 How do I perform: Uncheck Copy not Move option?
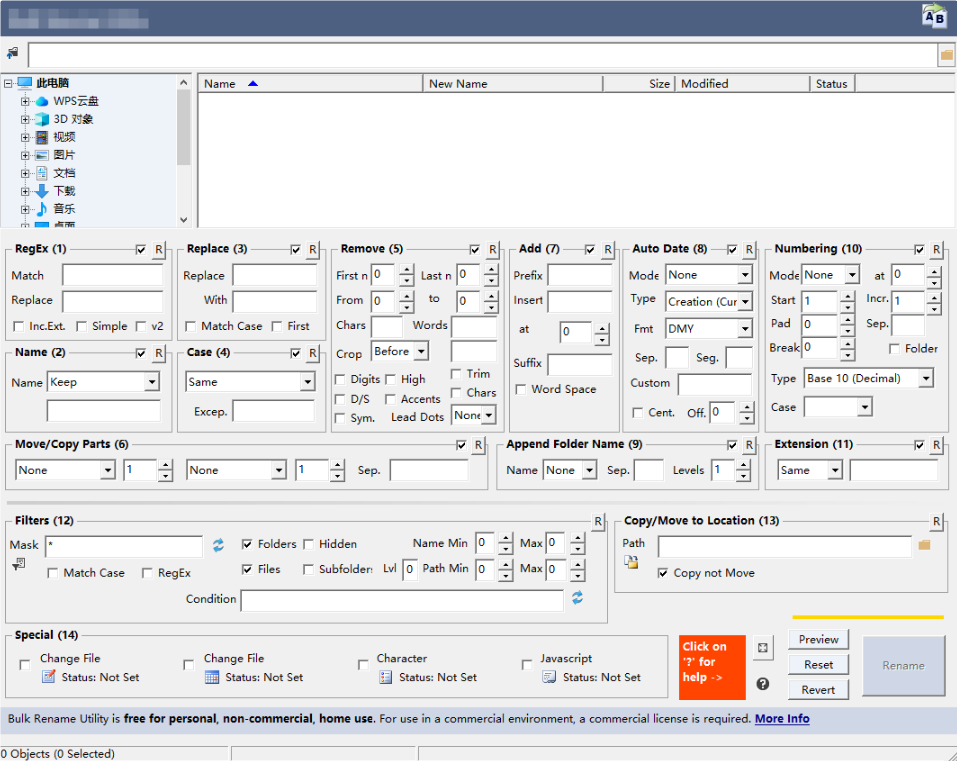click(663, 573)
